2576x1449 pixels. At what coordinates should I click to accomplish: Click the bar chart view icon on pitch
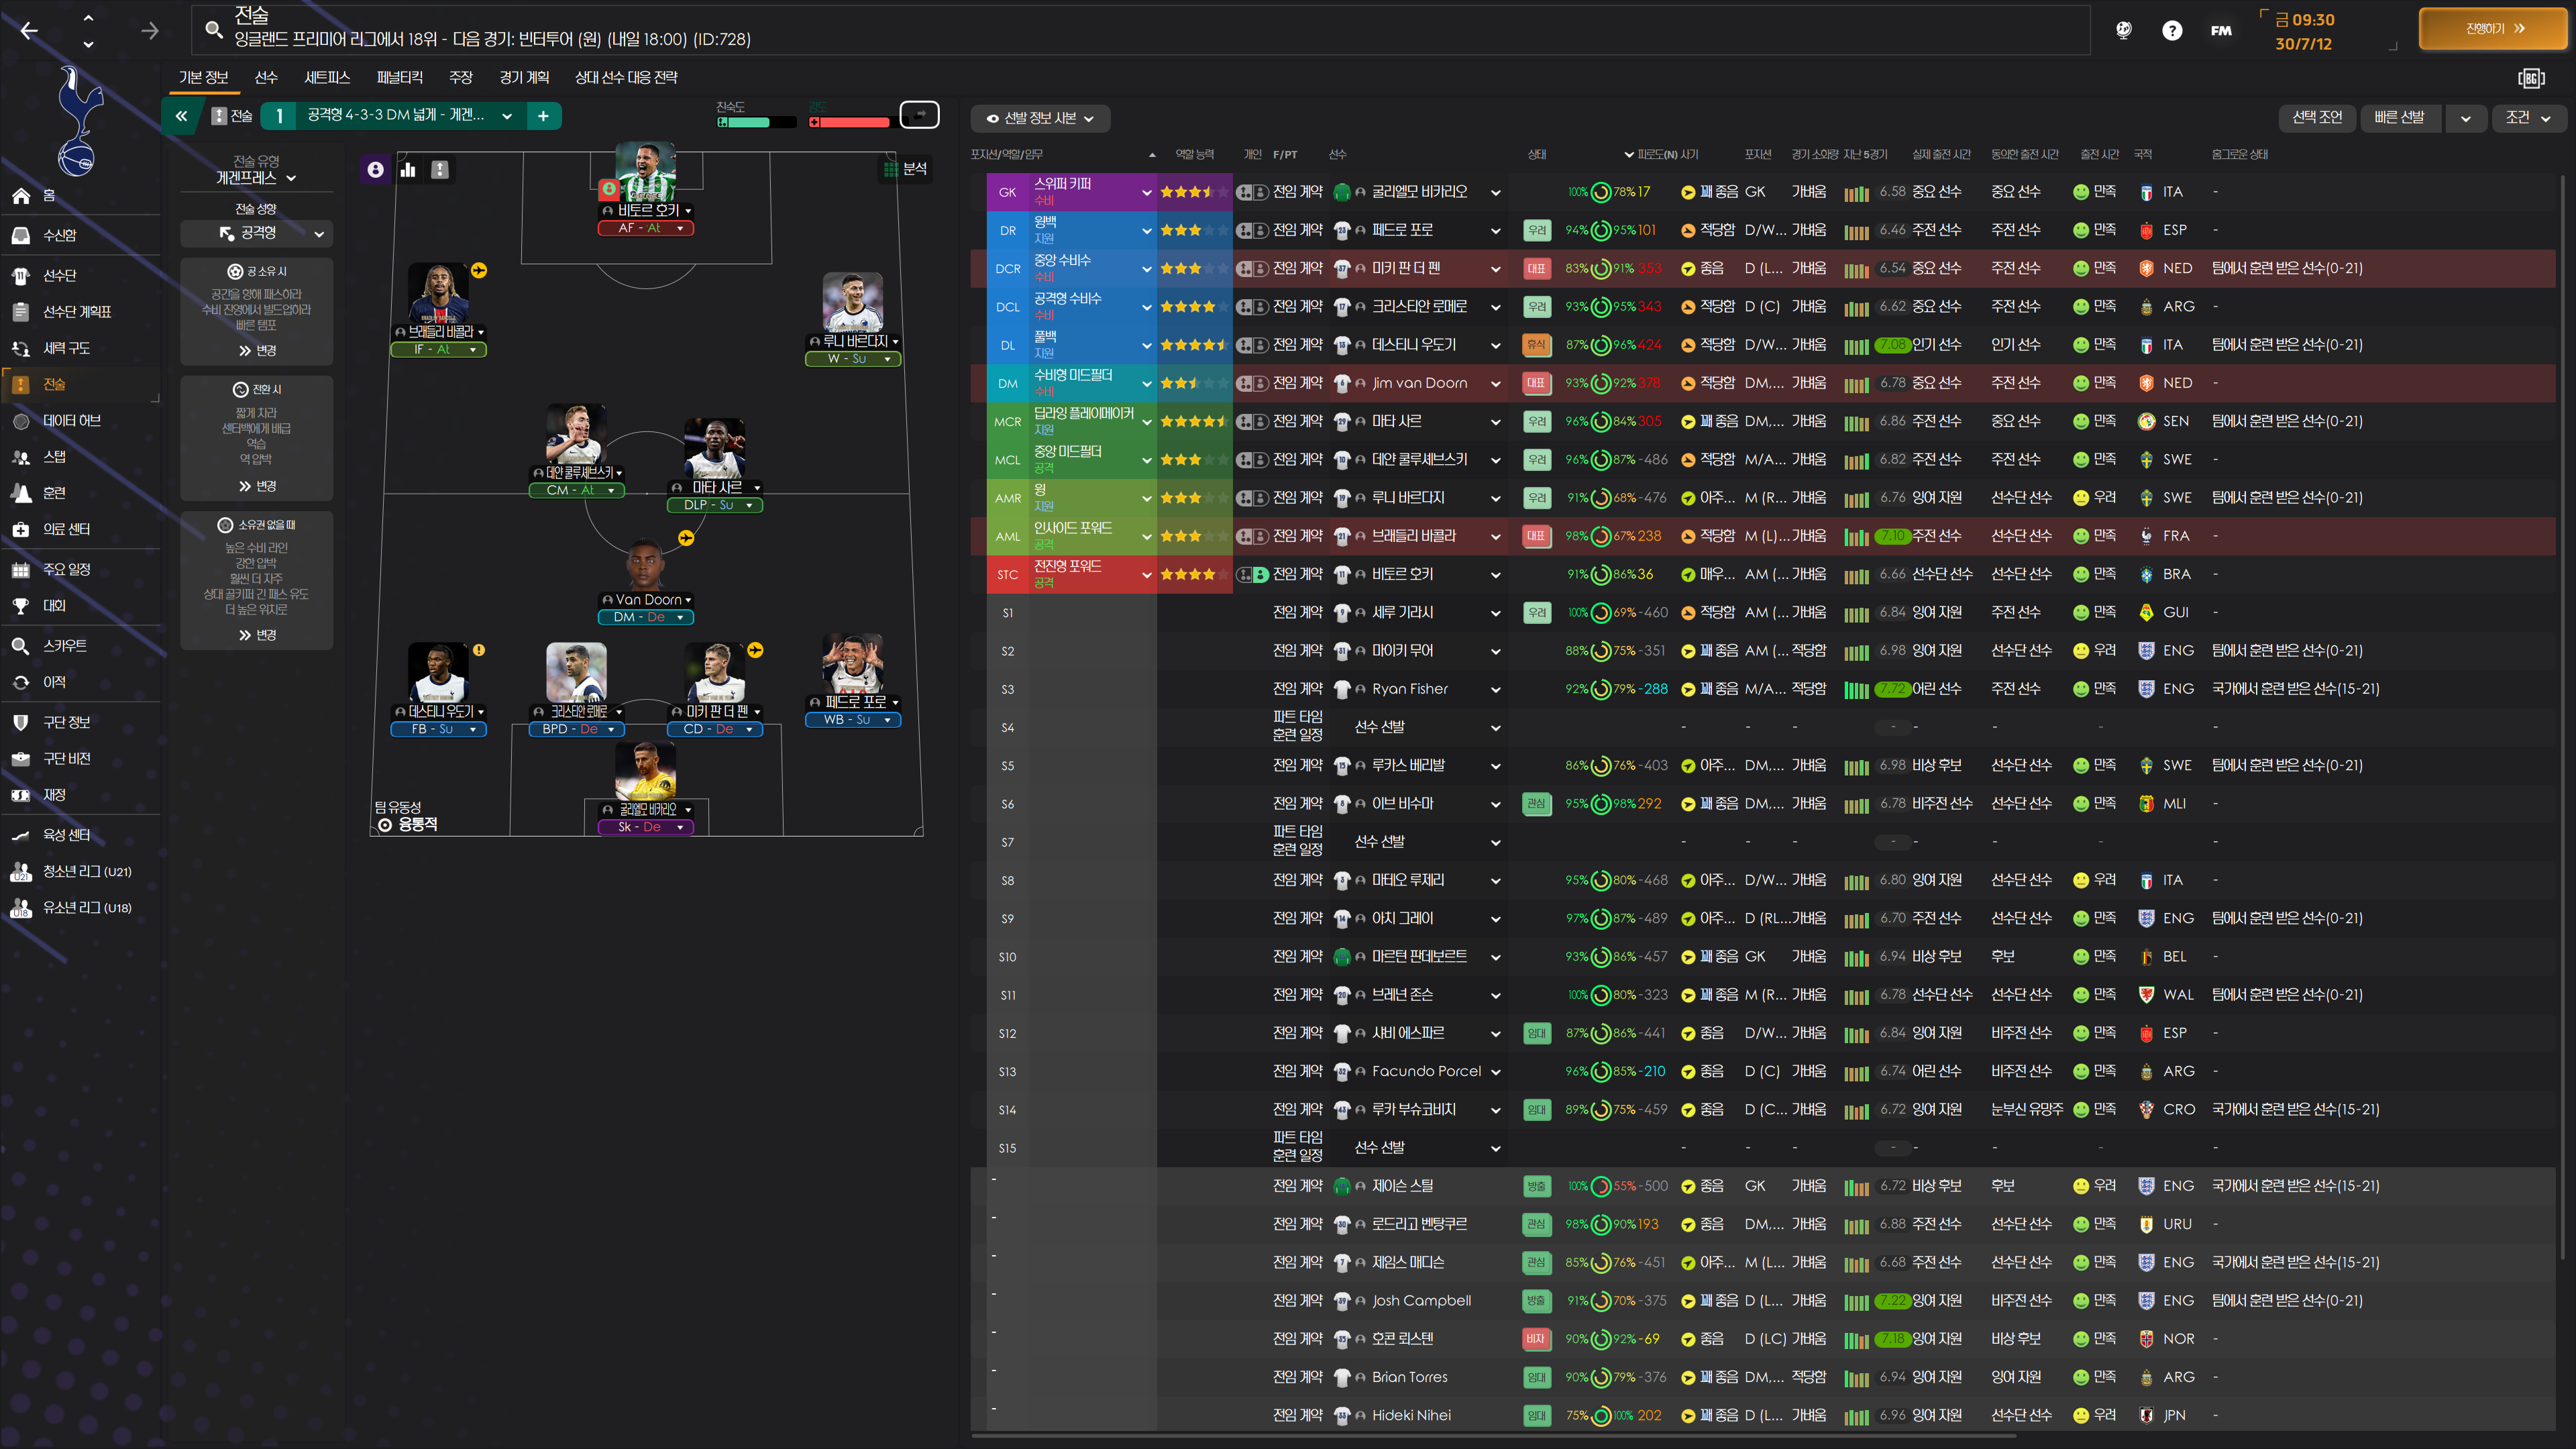point(408,170)
